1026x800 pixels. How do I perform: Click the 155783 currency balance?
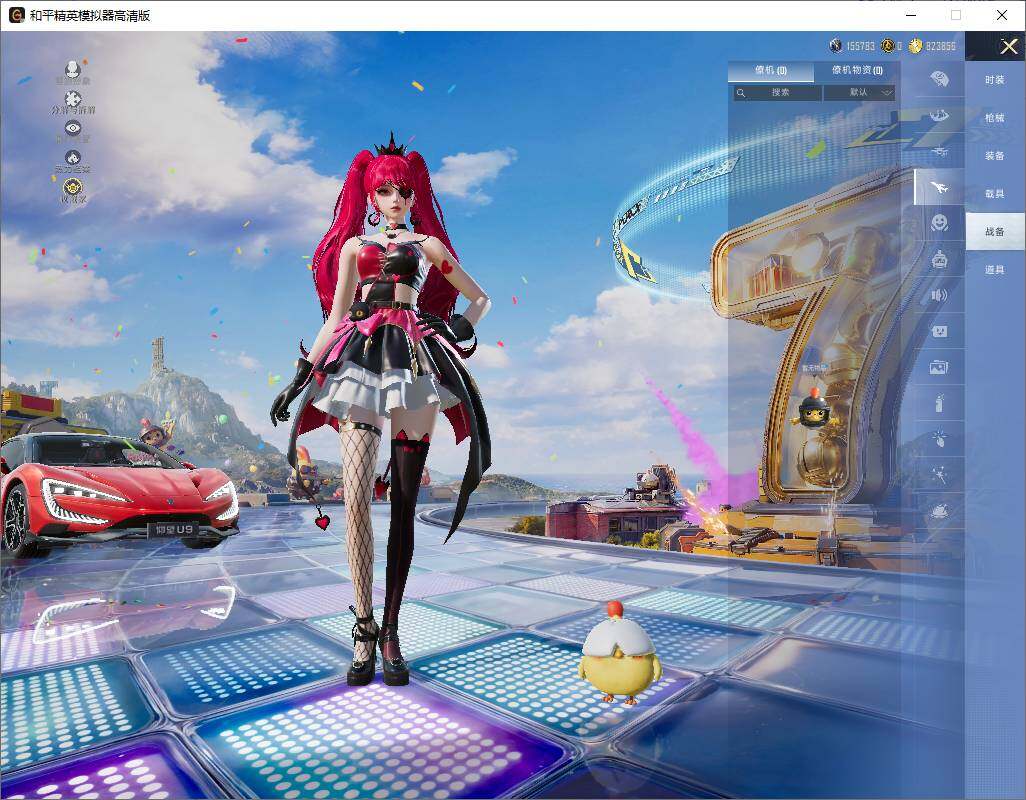[860, 46]
